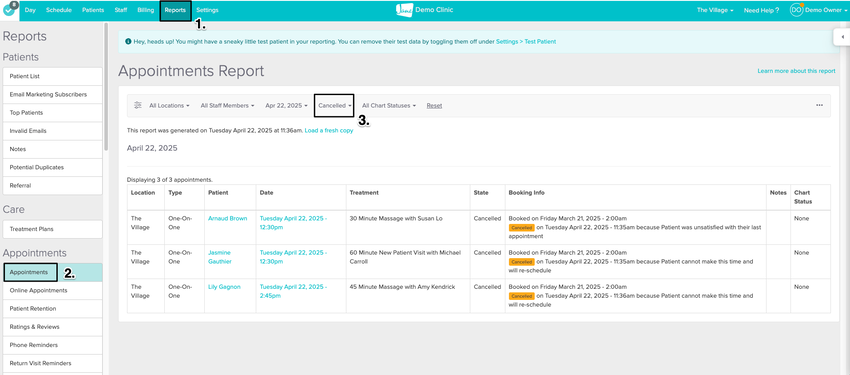Open the three-dot more options menu
Viewport: 850px width, 375px height.
[x=819, y=105]
